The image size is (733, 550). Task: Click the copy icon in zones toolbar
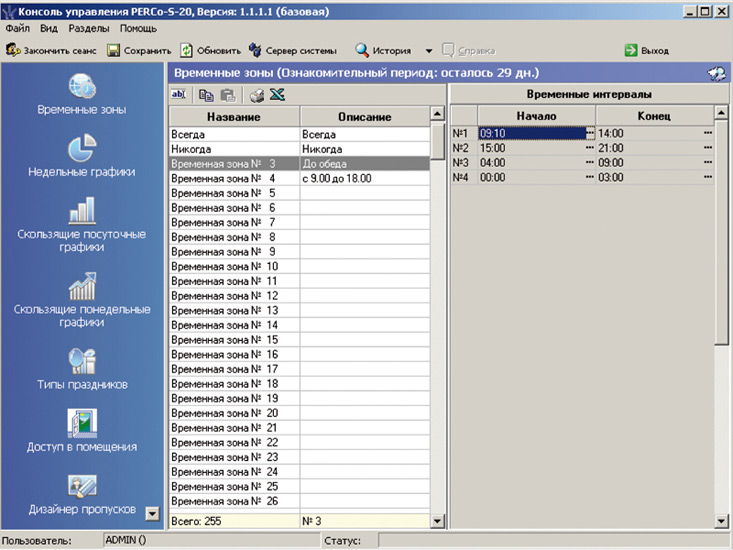206,95
